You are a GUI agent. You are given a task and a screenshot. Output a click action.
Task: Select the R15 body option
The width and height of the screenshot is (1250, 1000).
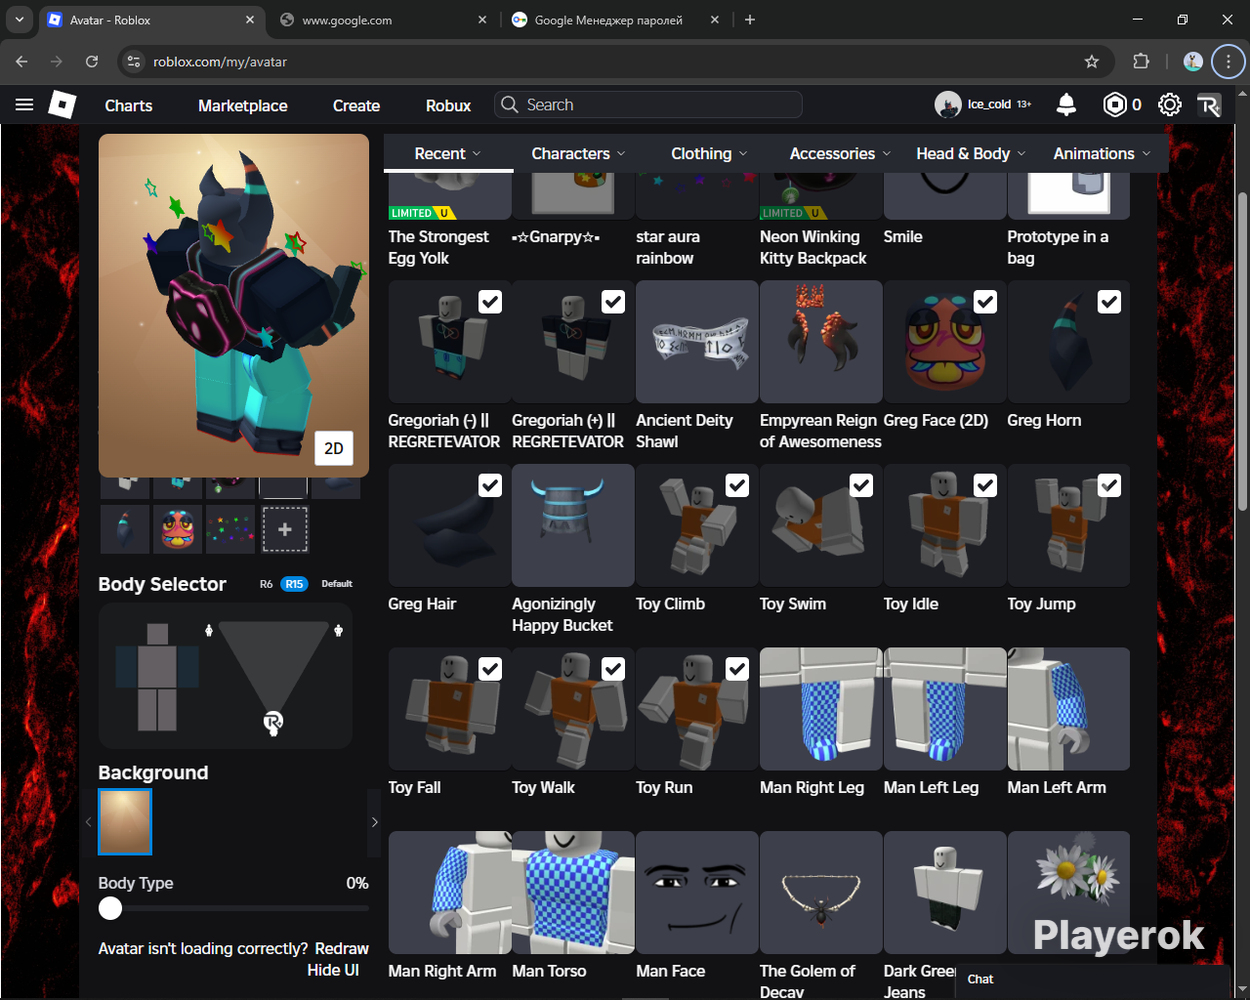[x=294, y=584]
